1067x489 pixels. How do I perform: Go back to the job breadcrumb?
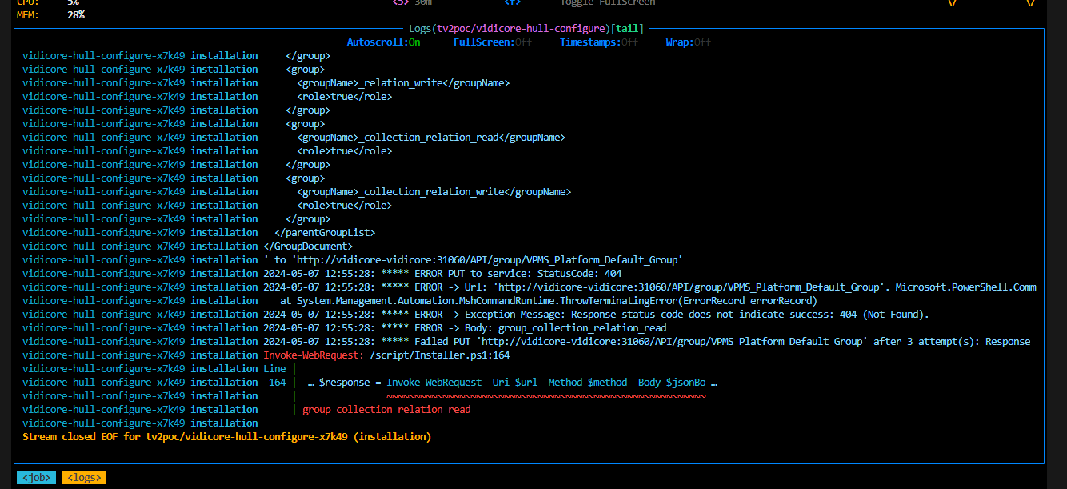[x=37, y=477]
